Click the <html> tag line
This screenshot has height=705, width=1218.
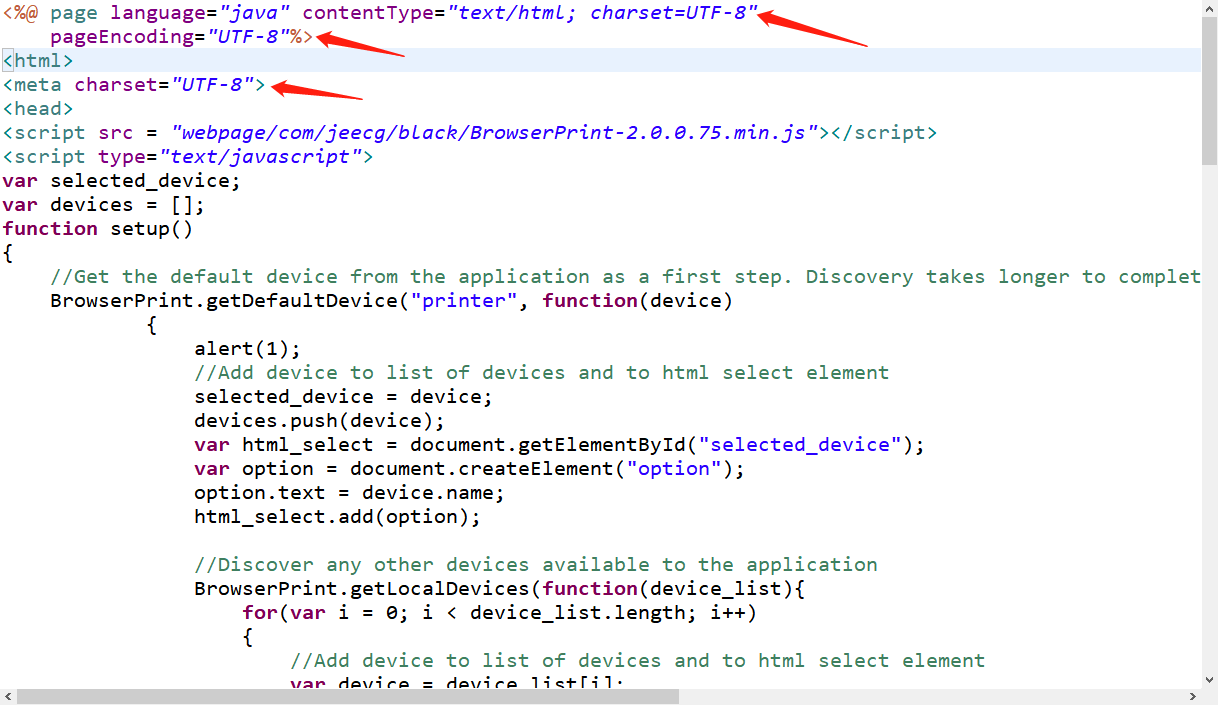point(38,61)
